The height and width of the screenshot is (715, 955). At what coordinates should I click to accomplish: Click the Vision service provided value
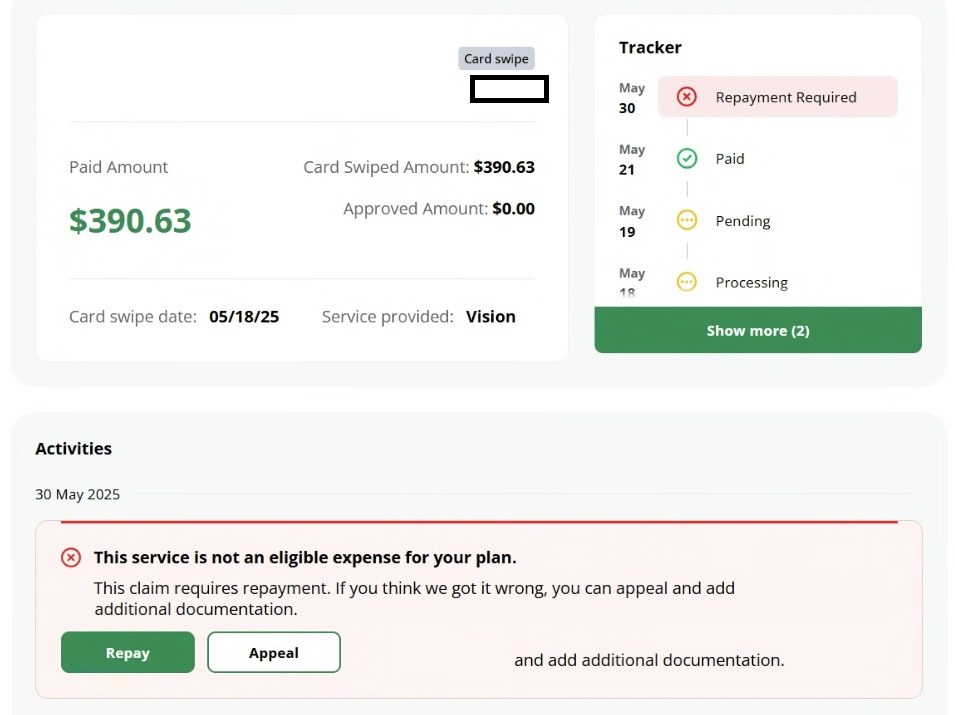[x=490, y=317]
